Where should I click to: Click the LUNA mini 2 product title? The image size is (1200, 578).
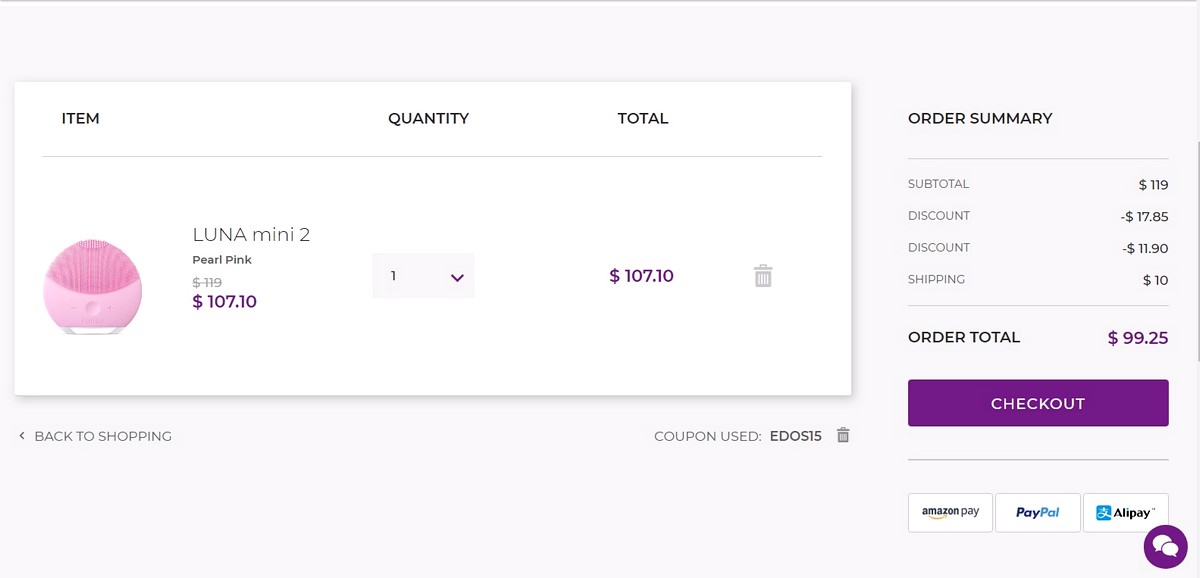pyautogui.click(x=251, y=235)
